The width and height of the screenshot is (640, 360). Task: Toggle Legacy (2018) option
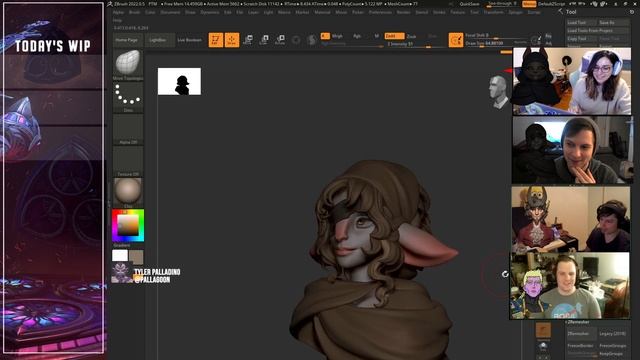click(x=613, y=334)
